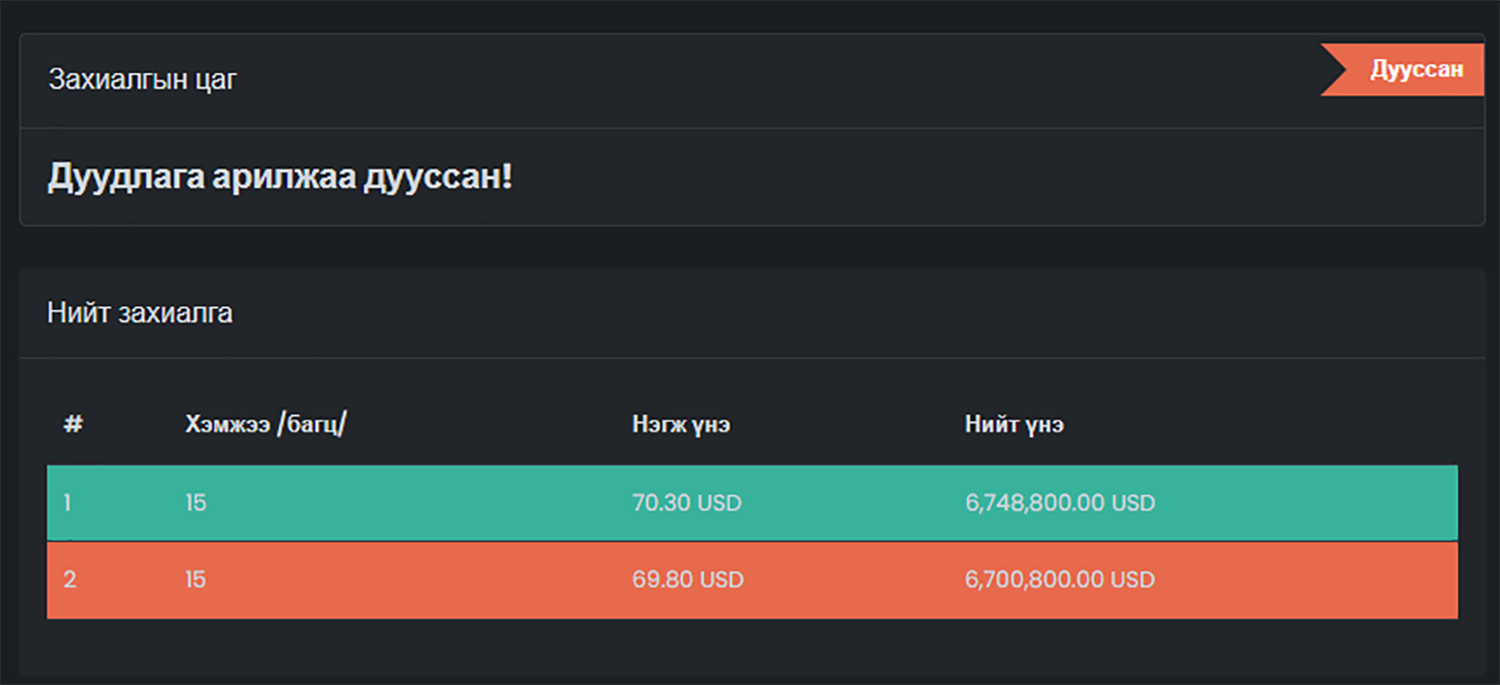The height and width of the screenshot is (685, 1500).
Task: Click the 70.30 unit price value
Action: (662, 503)
